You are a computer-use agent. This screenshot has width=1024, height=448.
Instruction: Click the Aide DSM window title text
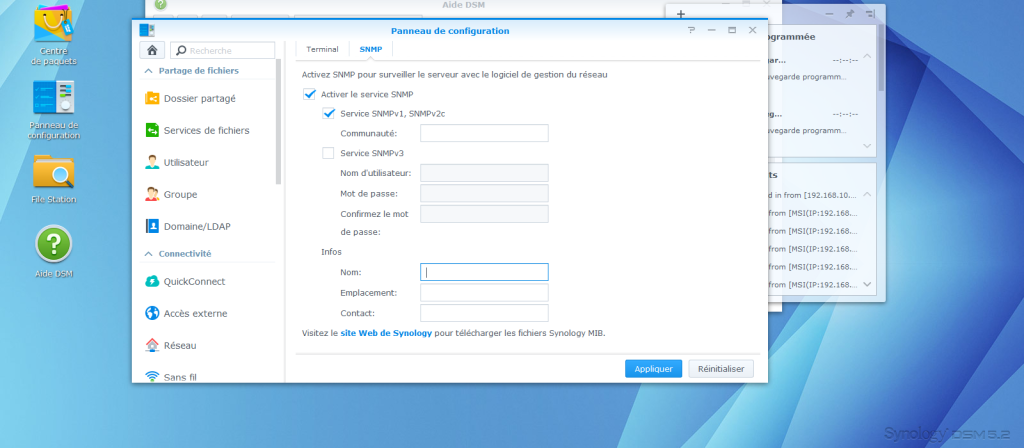click(464, 5)
